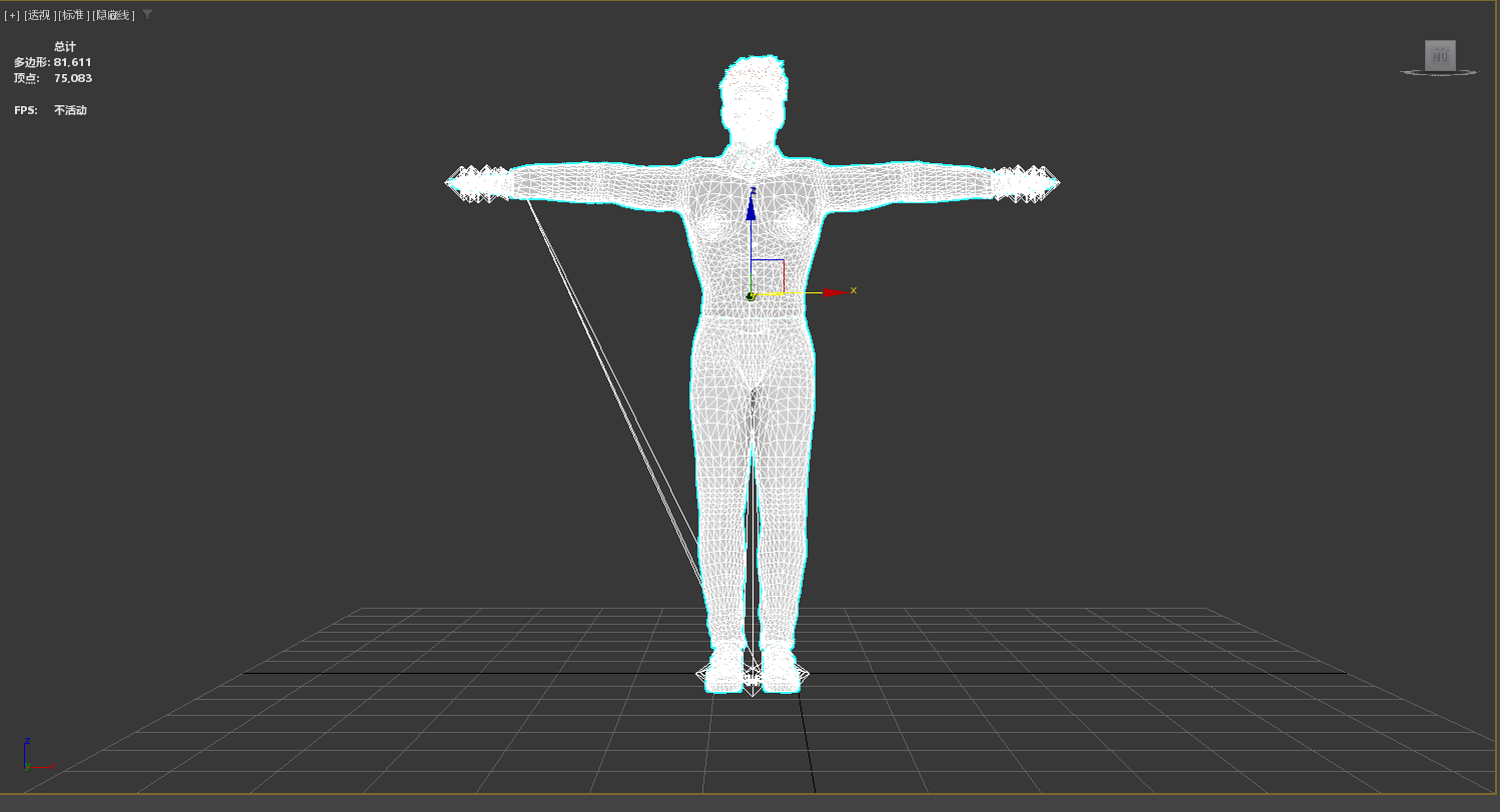Click the mesh hand at the right arm end
This screenshot has height=812, width=1500.
coord(1026,184)
